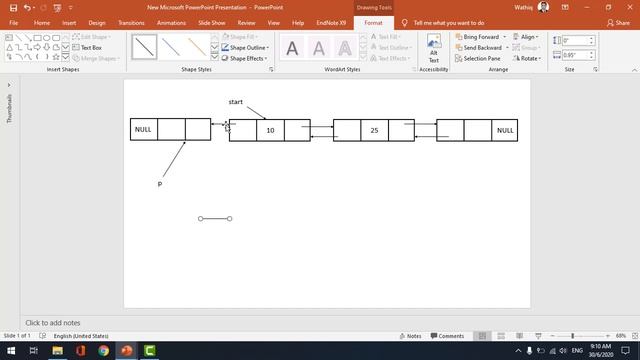Screen dimensions: 640x360
Task: Save the presentation from quick access toolbar
Action: pyautogui.click(x=13, y=8)
